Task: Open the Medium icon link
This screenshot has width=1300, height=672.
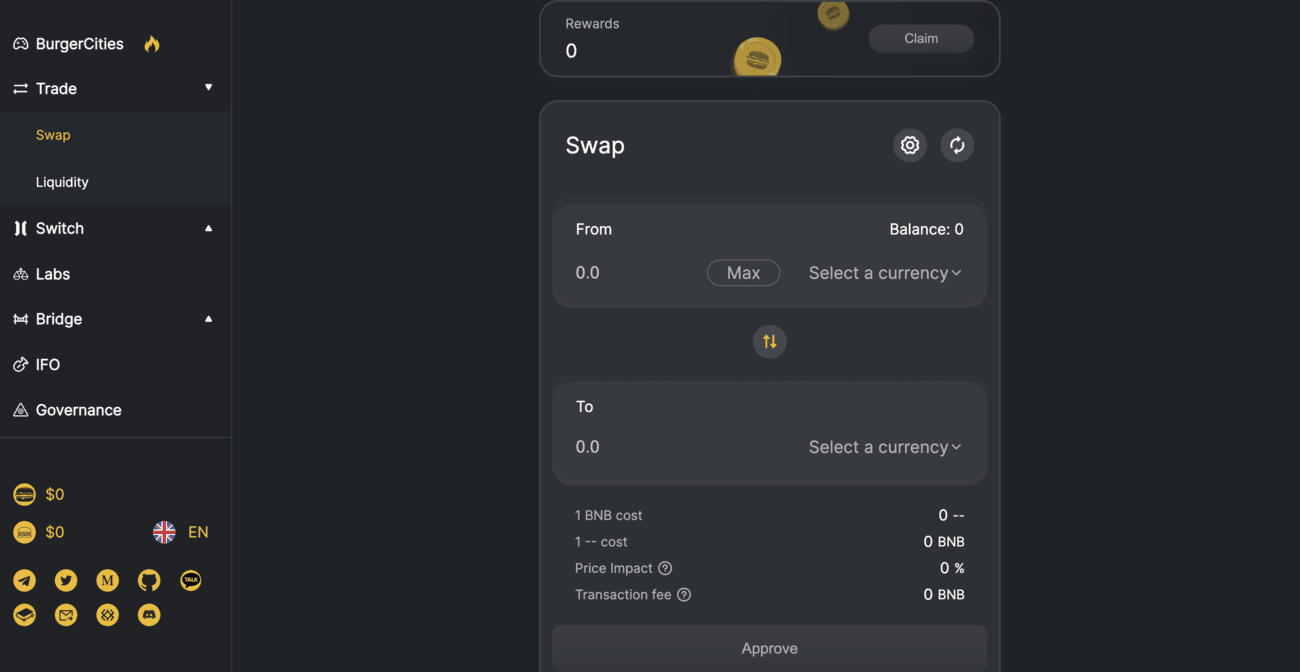Action: pyautogui.click(x=108, y=580)
